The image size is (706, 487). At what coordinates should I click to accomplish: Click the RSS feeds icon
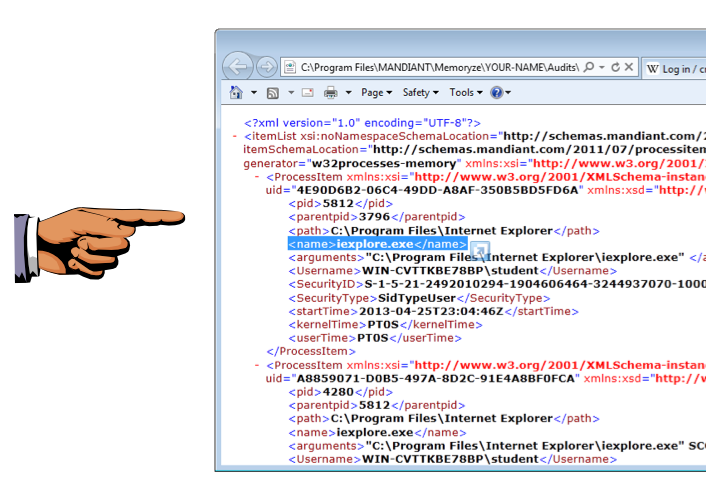point(273,93)
